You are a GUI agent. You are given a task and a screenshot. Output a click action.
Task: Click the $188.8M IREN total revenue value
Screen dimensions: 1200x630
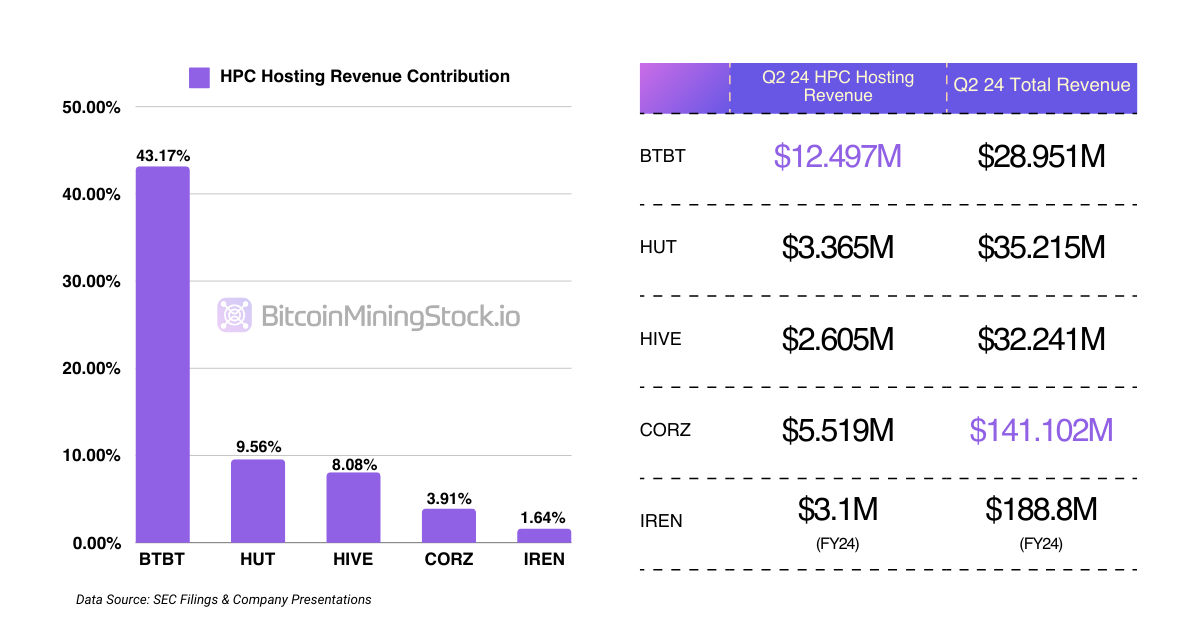point(1041,510)
